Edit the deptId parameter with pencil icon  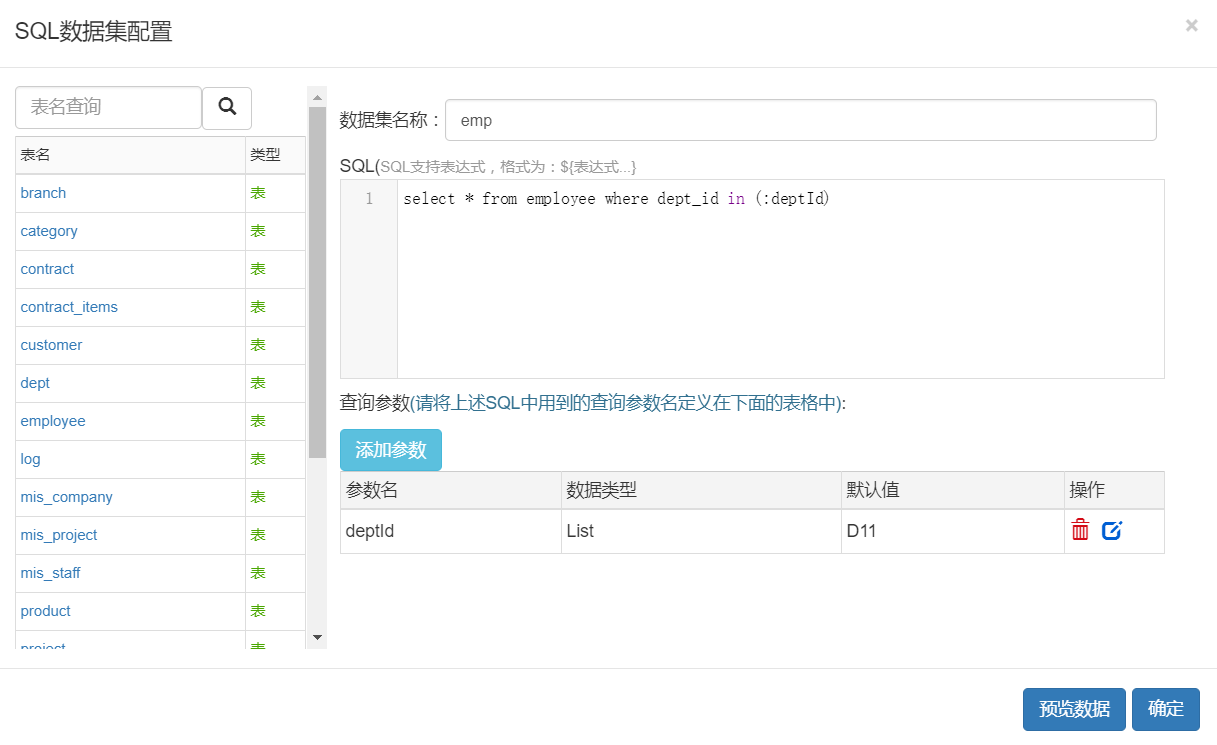pos(1111,530)
